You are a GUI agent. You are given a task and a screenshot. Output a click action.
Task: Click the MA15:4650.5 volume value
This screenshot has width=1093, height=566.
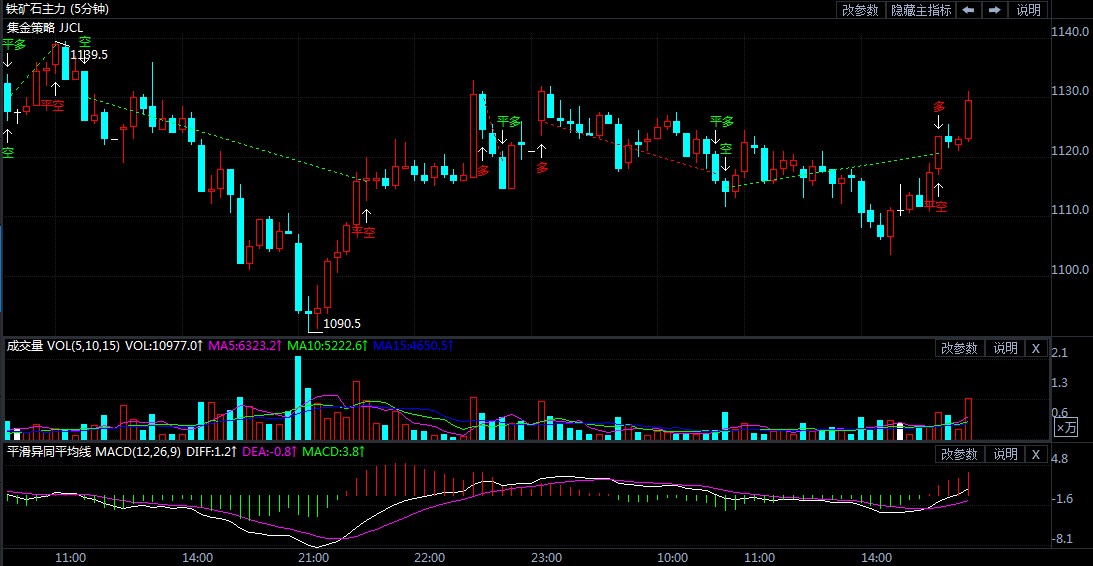[413, 346]
